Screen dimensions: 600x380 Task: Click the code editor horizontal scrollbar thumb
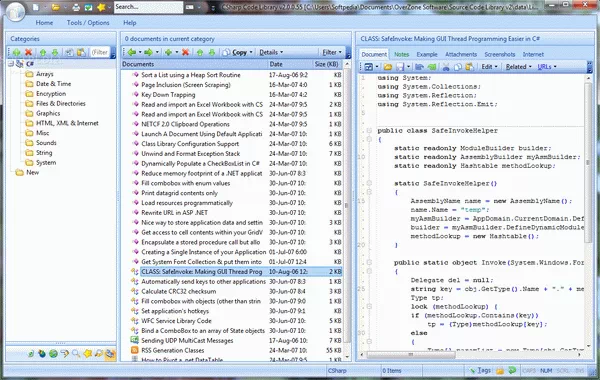point(411,355)
